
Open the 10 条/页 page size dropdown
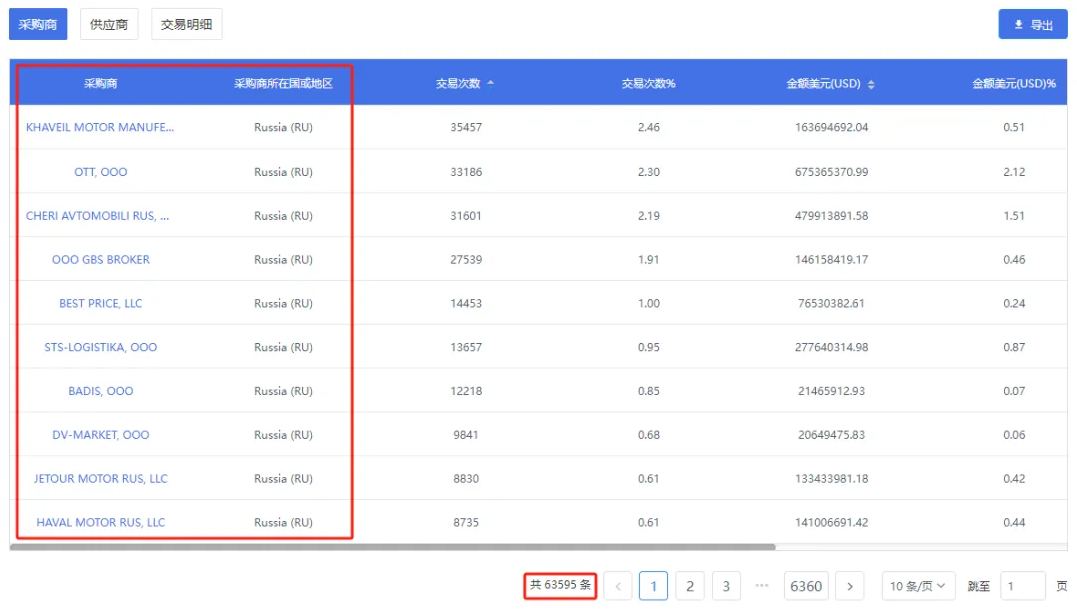point(918,586)
